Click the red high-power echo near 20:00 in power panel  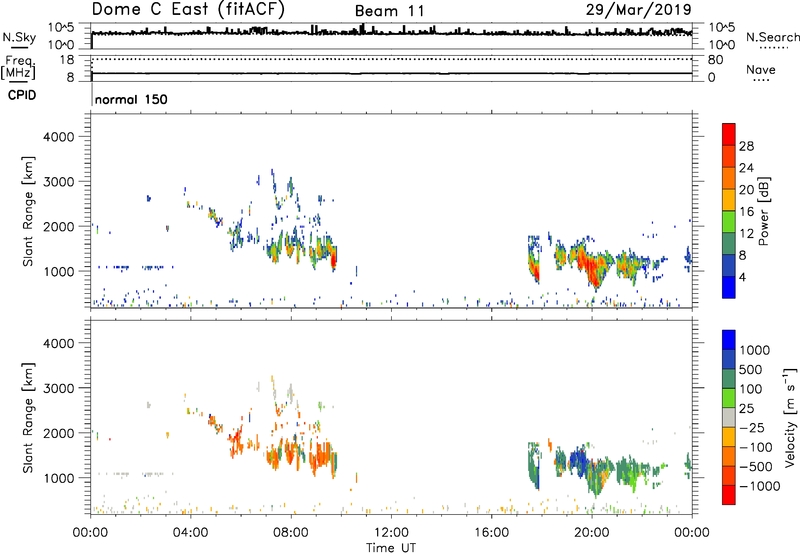pyautogui.click(x=594, y=270)
